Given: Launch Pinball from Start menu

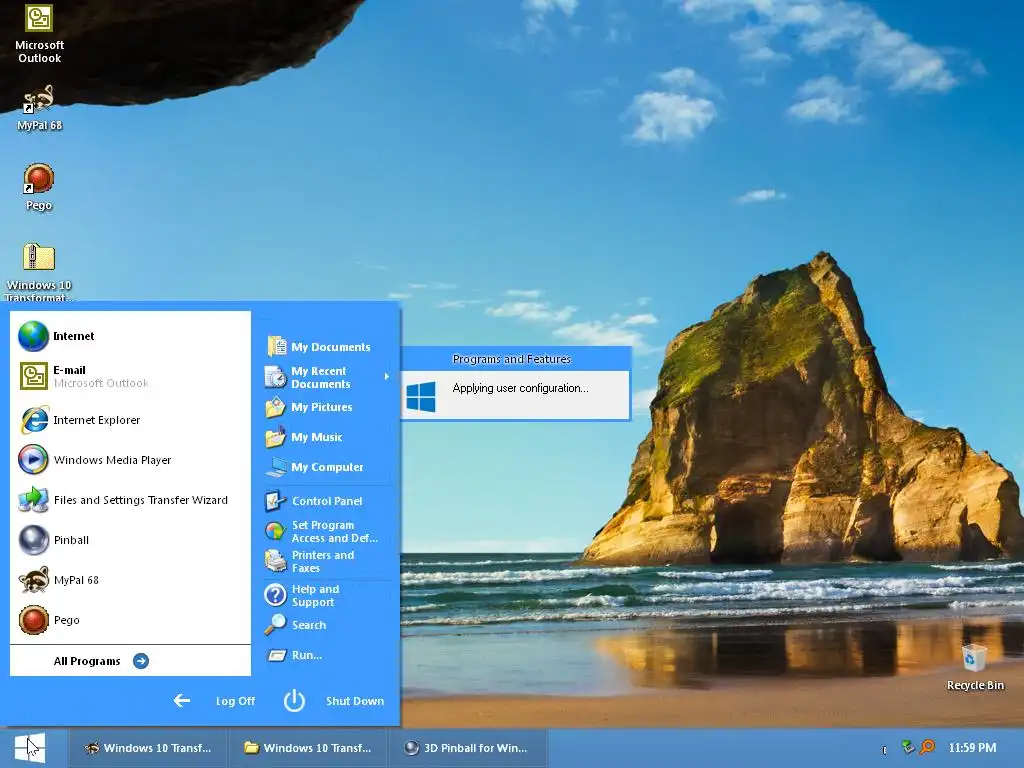Looking at the screenshot, I should [x=131, y=540].
